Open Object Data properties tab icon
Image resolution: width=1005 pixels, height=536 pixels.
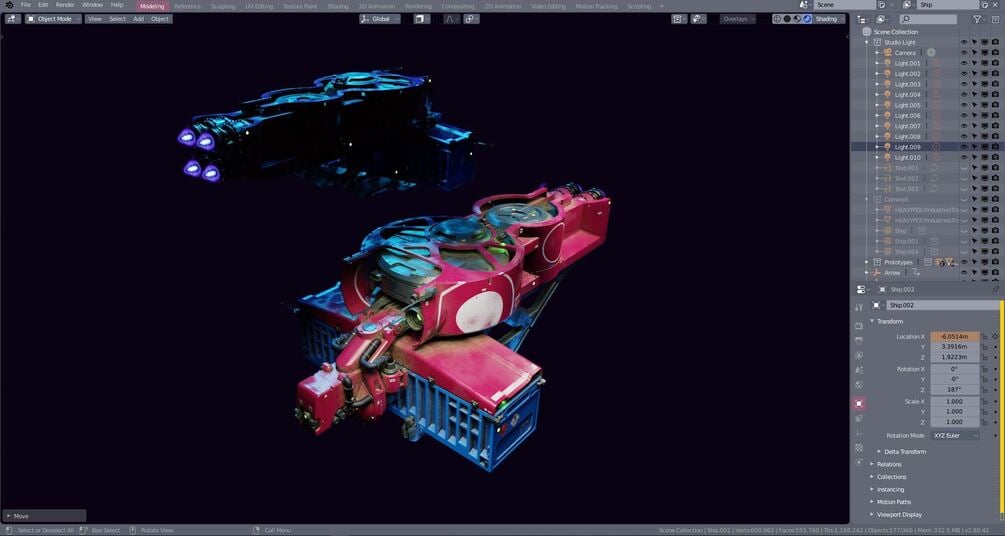tap(859, 433)
